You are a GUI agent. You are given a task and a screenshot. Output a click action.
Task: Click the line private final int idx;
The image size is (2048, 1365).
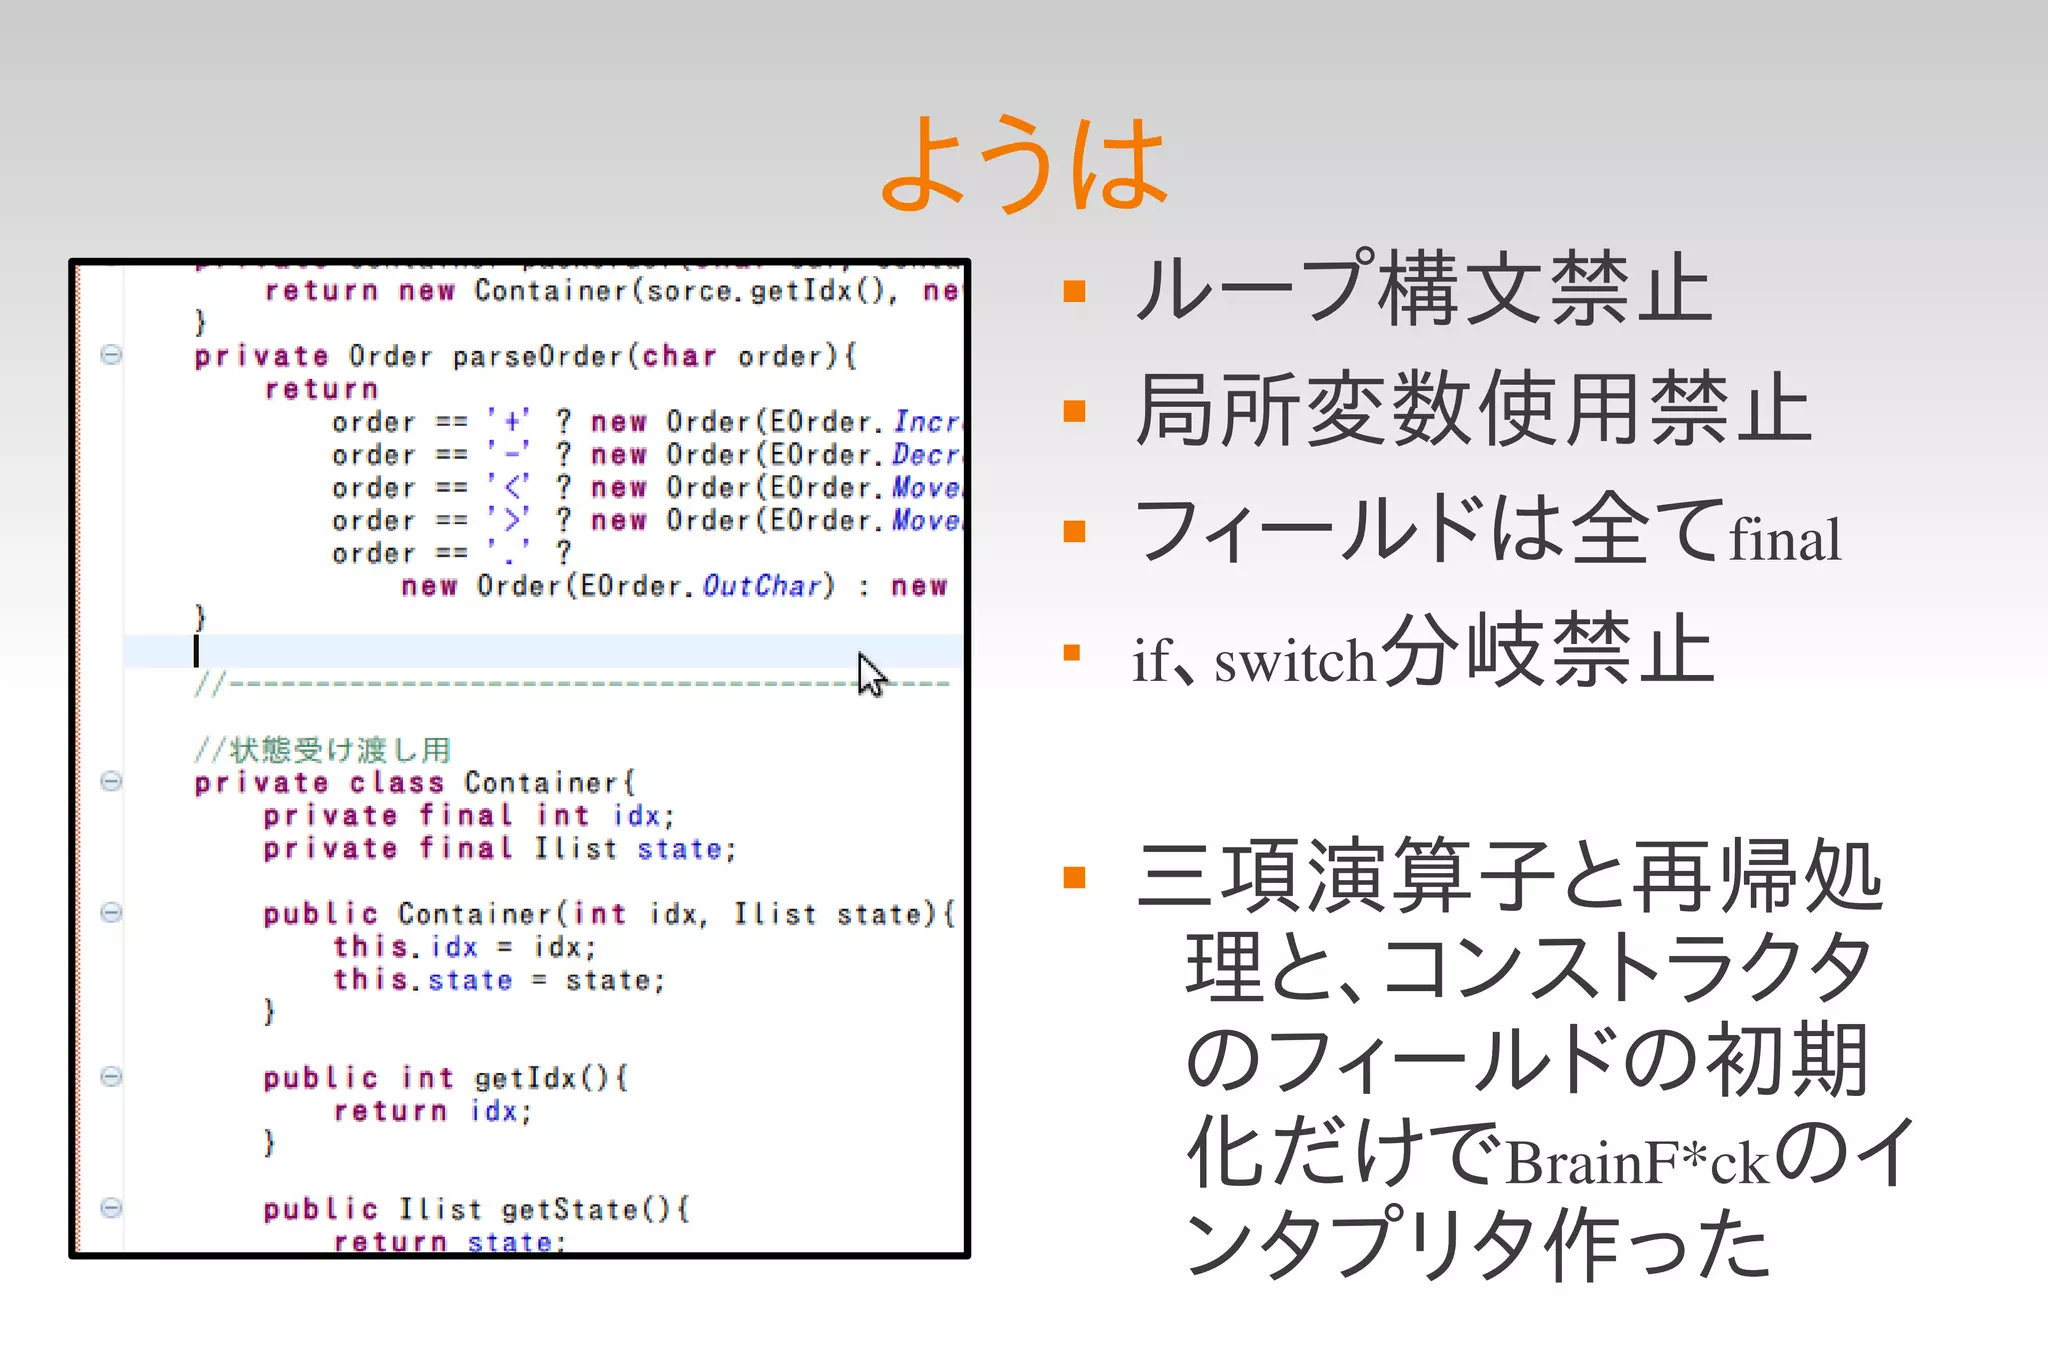[x=469, y=815]
